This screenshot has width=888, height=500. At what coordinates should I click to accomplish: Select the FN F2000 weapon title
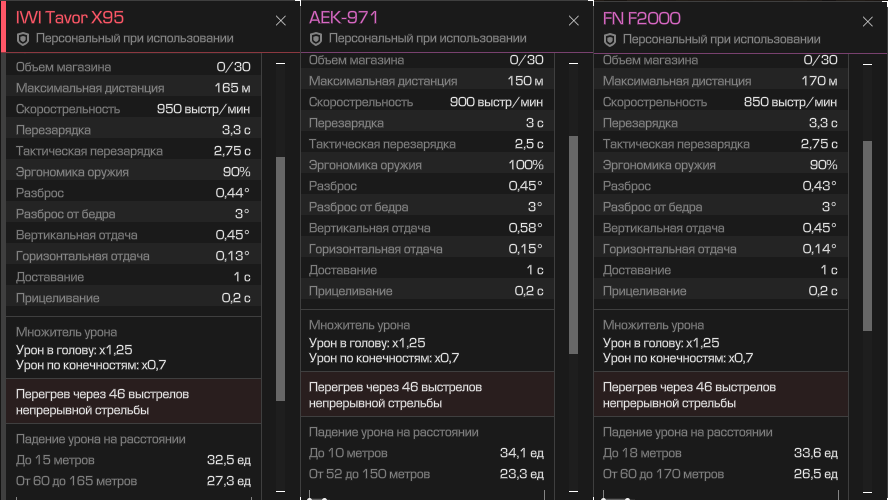[641, 19]
